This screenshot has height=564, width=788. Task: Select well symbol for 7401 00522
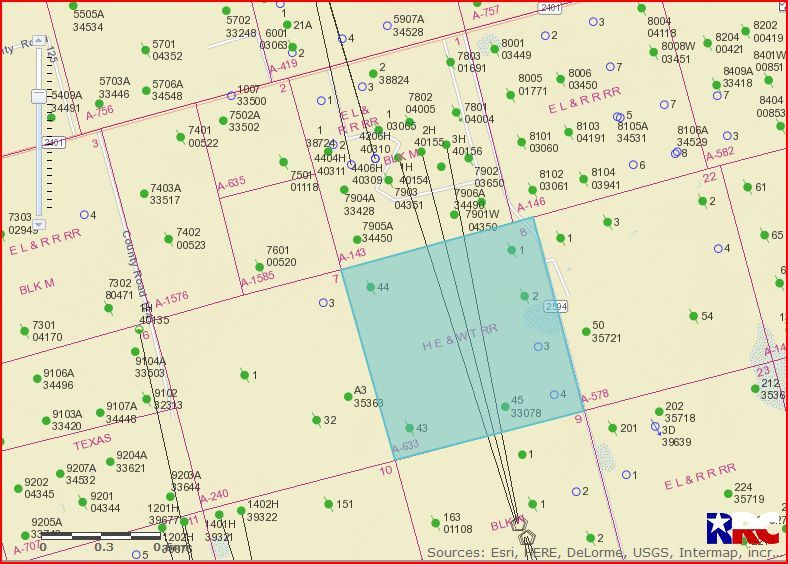pos(181,136)
